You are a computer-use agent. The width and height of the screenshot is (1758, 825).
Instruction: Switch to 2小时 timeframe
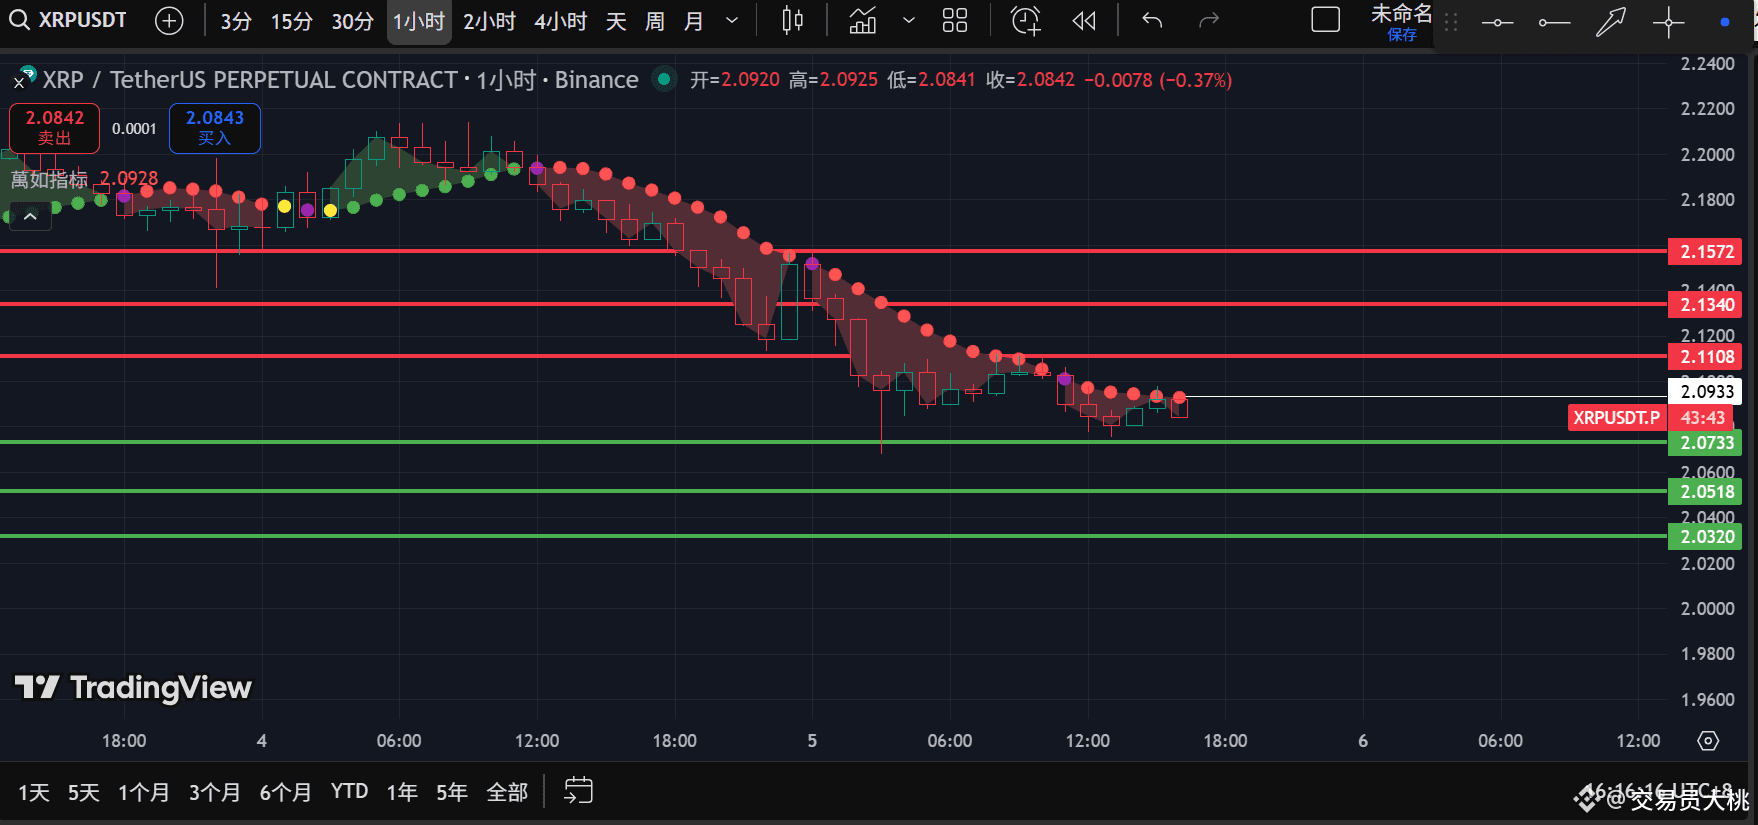[490, 21]
